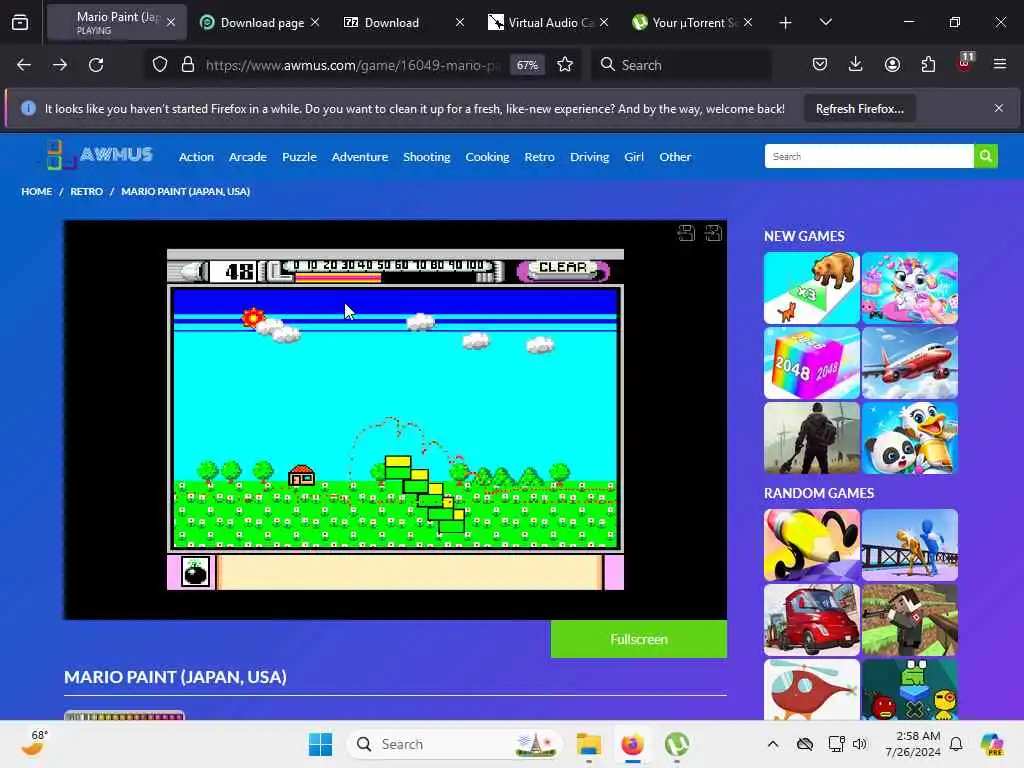Open the Arcade games category
The height and width of the screenshot is (768, 1024).
click(248, 157)
